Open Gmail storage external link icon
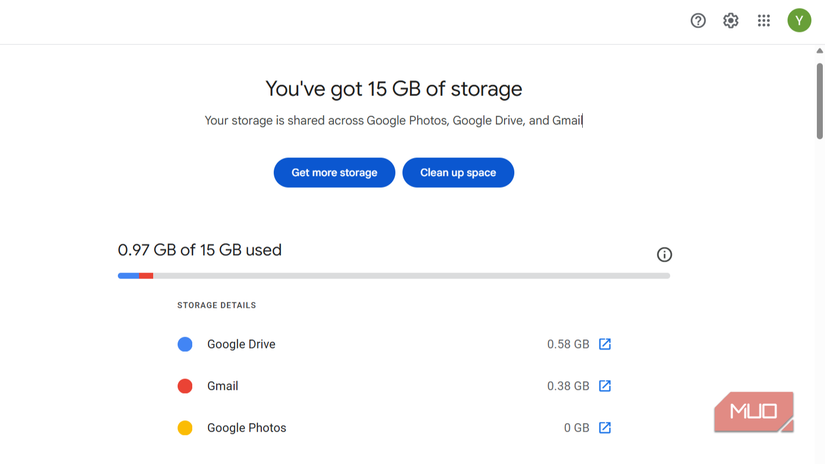 click(605, 386)
